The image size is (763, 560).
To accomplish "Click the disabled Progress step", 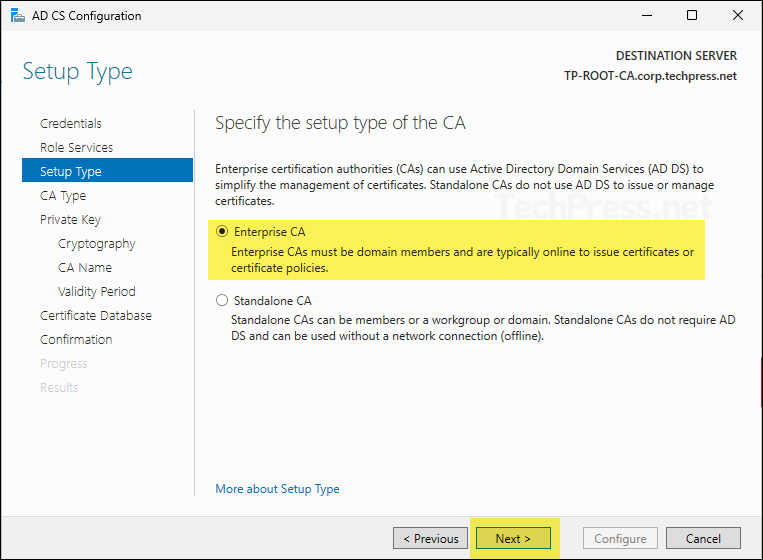I will pos(64,363).
